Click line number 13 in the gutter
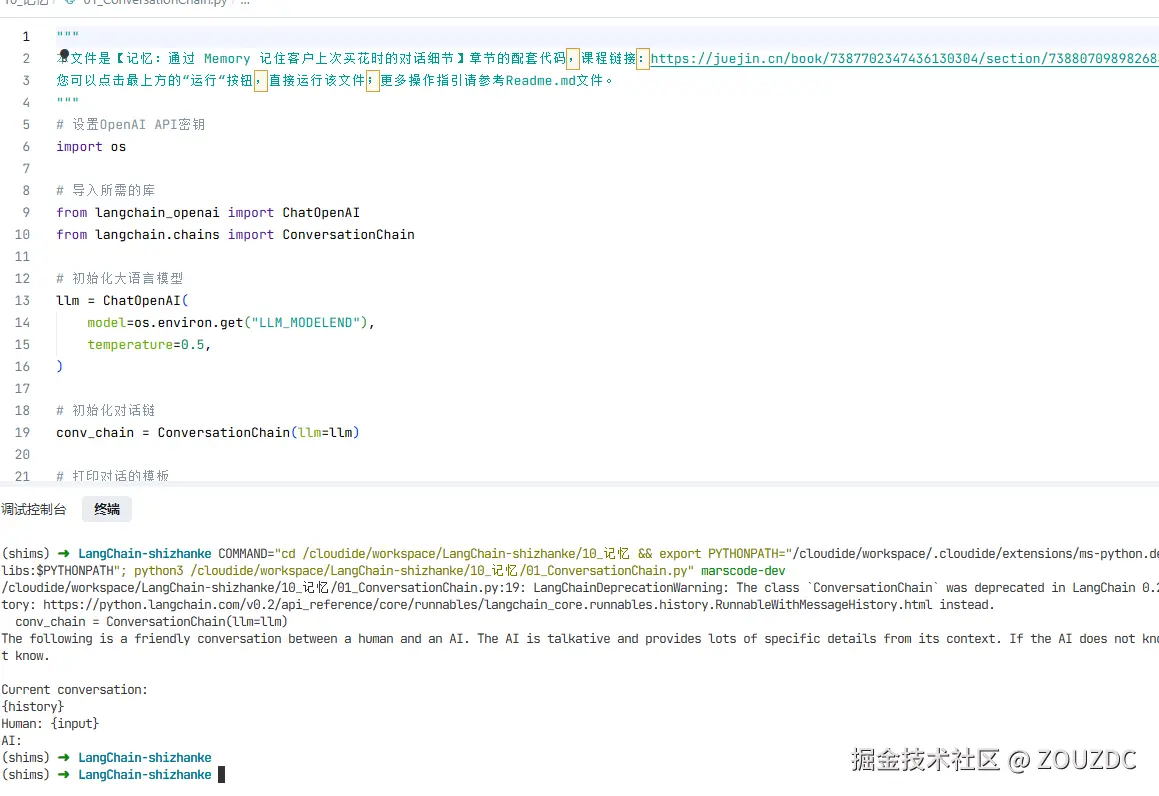1159x796 pixels. 22,300
